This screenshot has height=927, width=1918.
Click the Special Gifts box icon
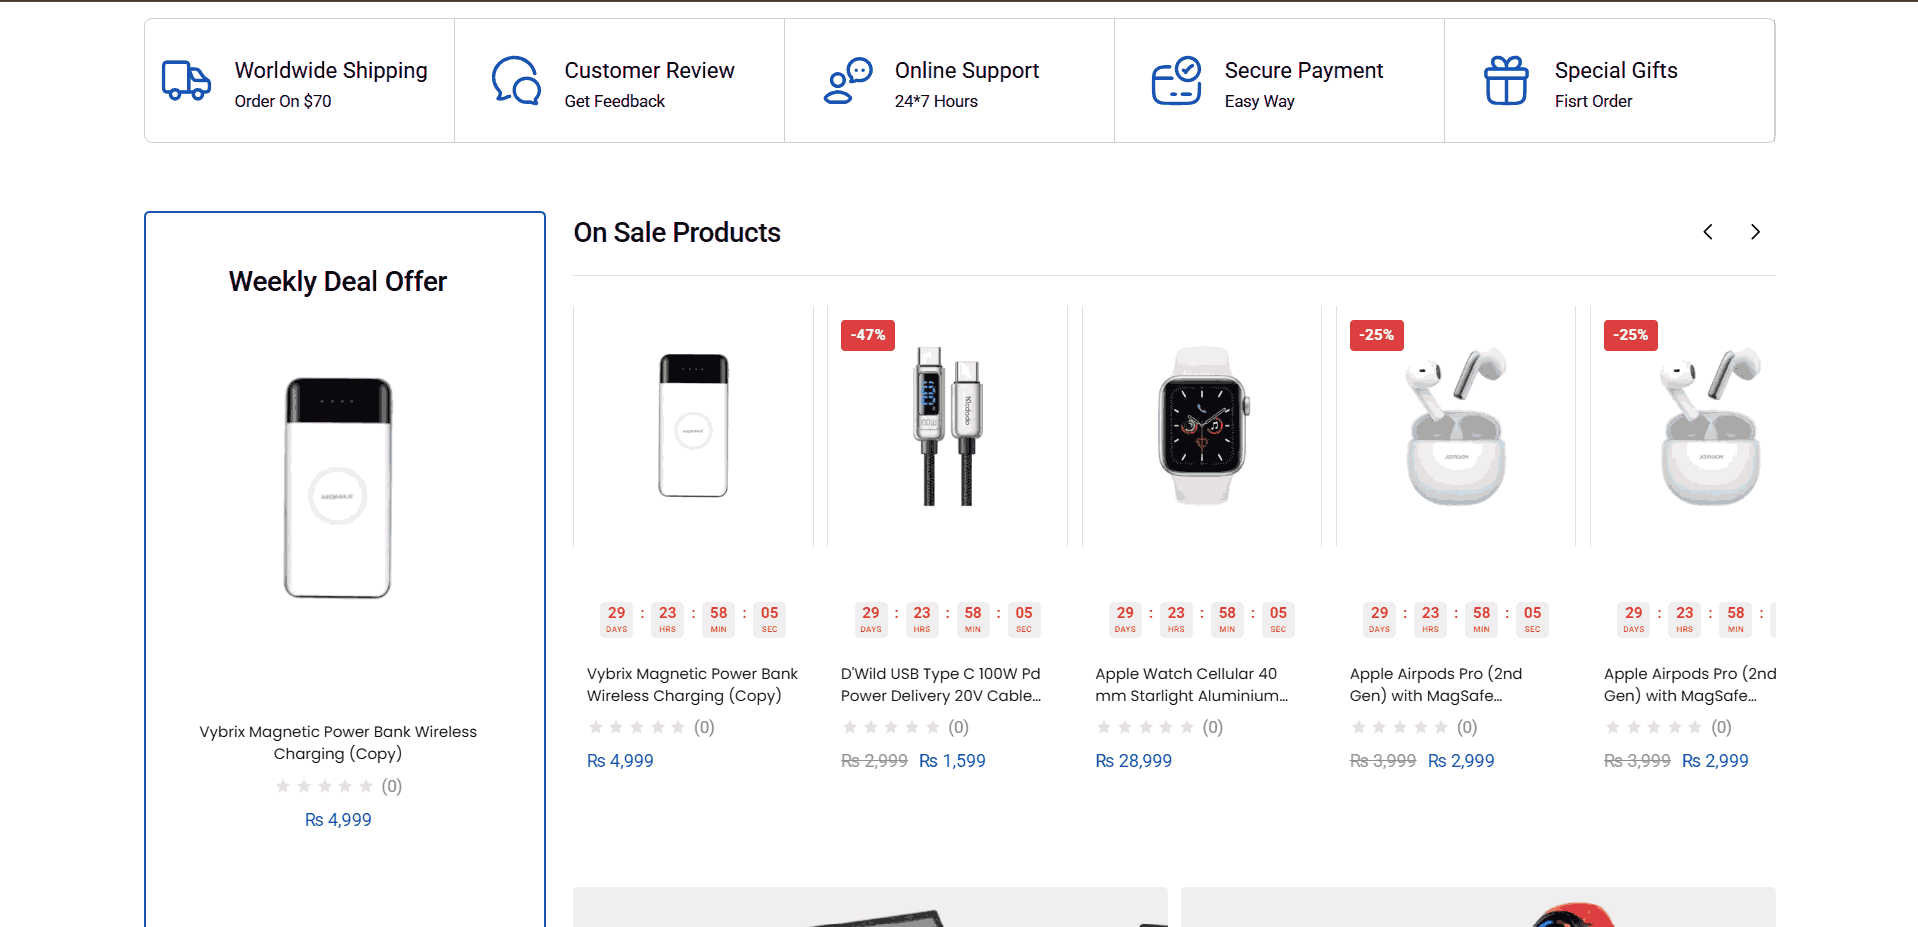coord(1506,81)
